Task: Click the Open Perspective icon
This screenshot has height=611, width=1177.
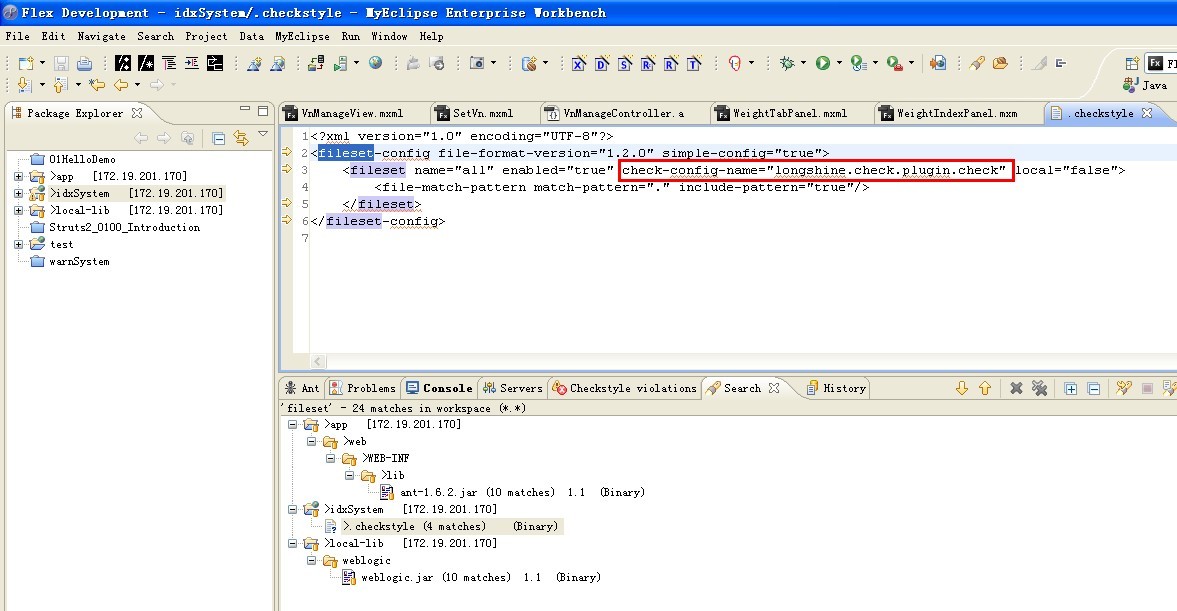Action: click(1132, 63)
